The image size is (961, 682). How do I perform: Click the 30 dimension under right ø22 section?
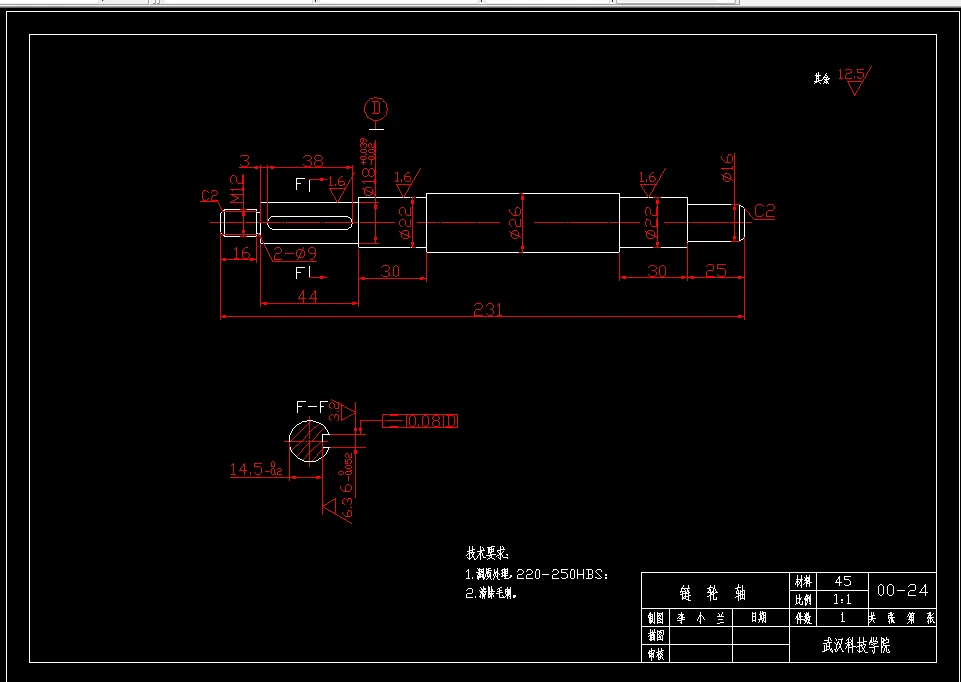pyautogui.click(x=656, y=270)
